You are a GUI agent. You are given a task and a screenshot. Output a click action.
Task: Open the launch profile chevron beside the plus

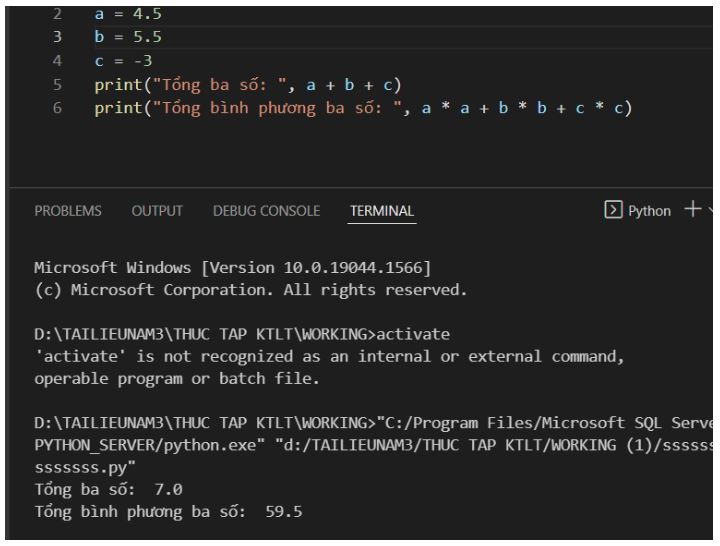point(712,211)
